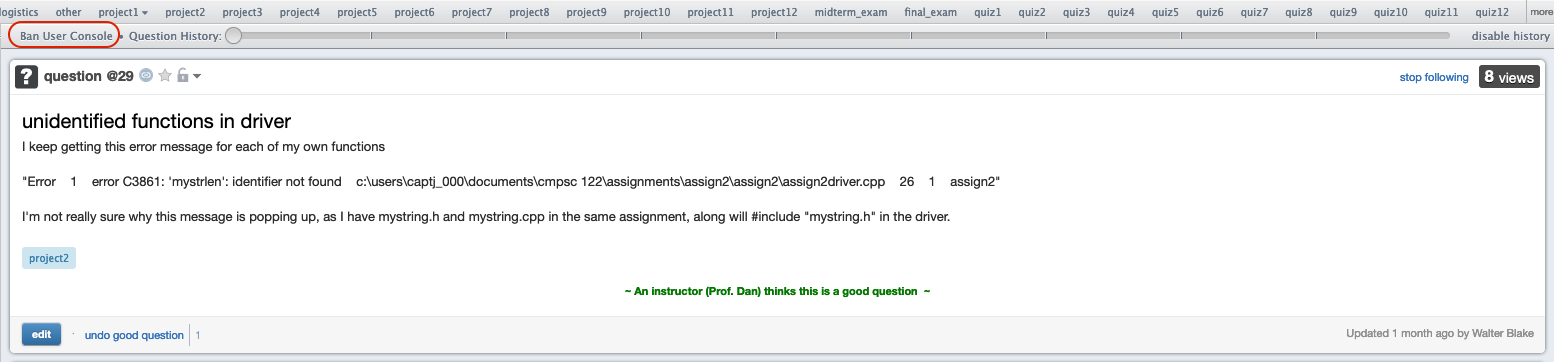Screen dimensions: 1554x362
Task: Open the final_exam folder tab
Action: 930,12
